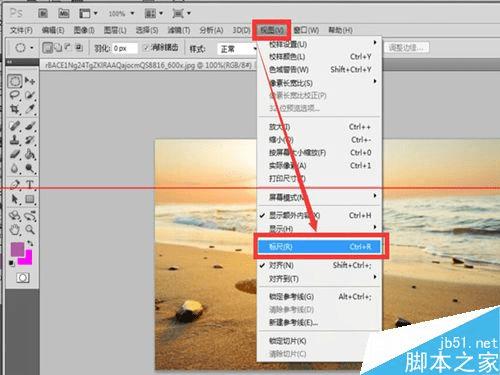
Task: Toggle 锁定参考线(G) lock guides item
Action: [291, 297]
